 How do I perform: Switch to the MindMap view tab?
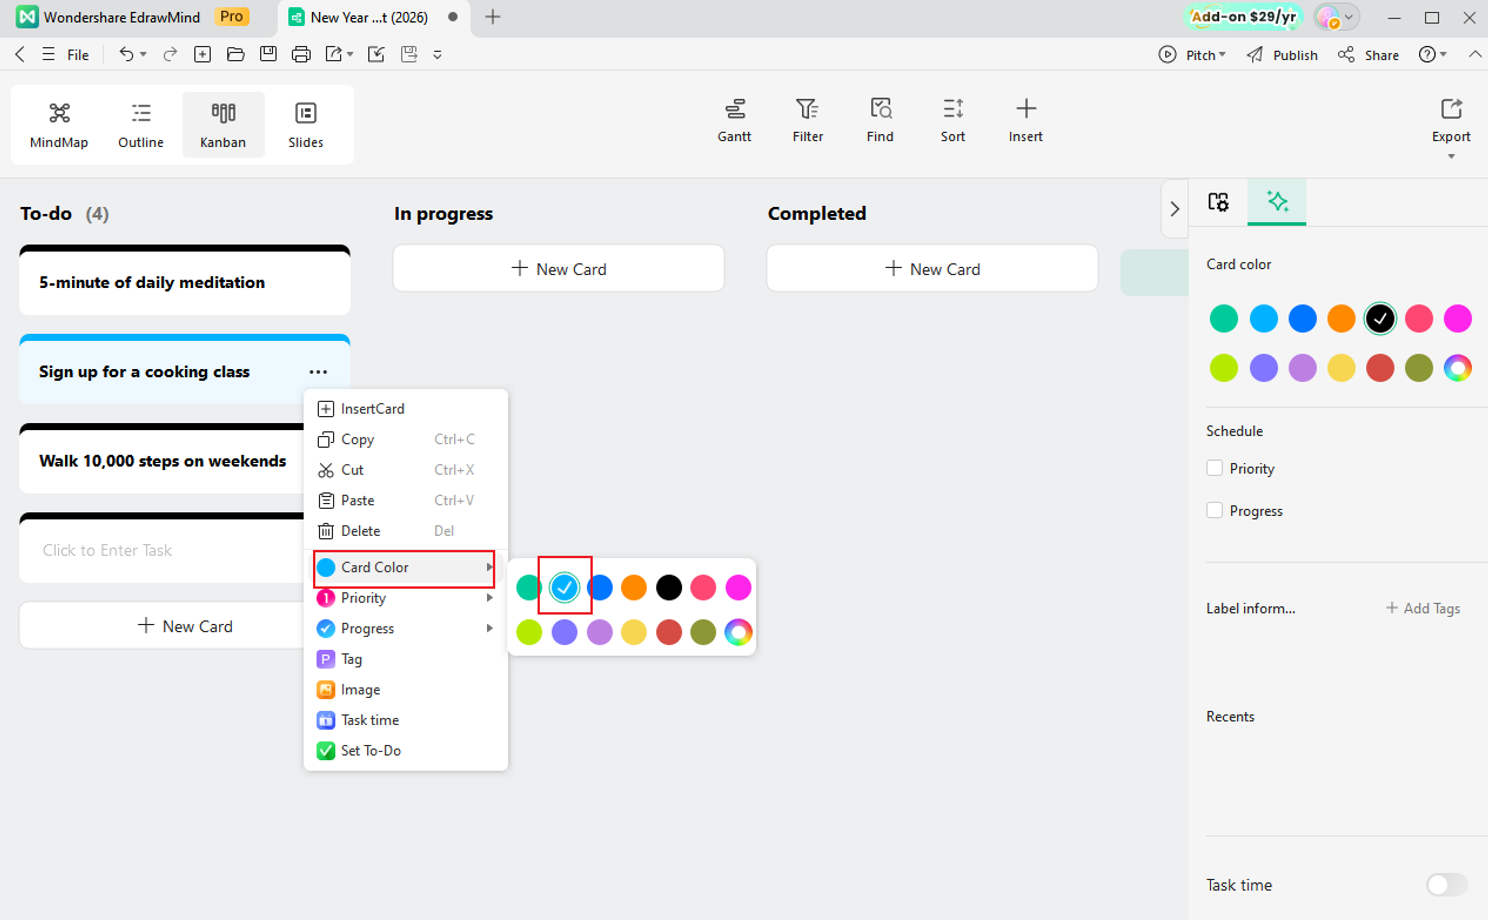click(59, 124)
